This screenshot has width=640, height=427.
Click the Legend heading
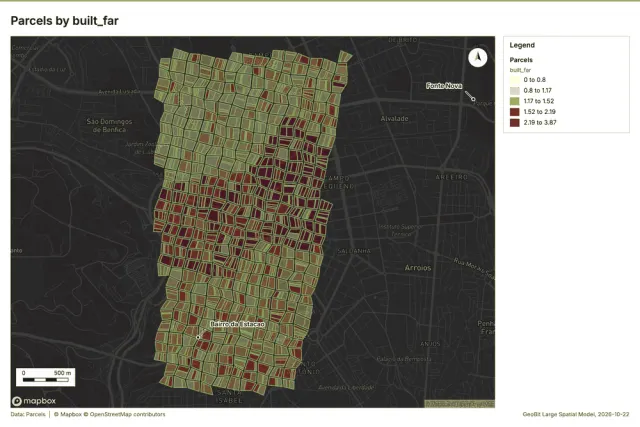coord(522,45)
